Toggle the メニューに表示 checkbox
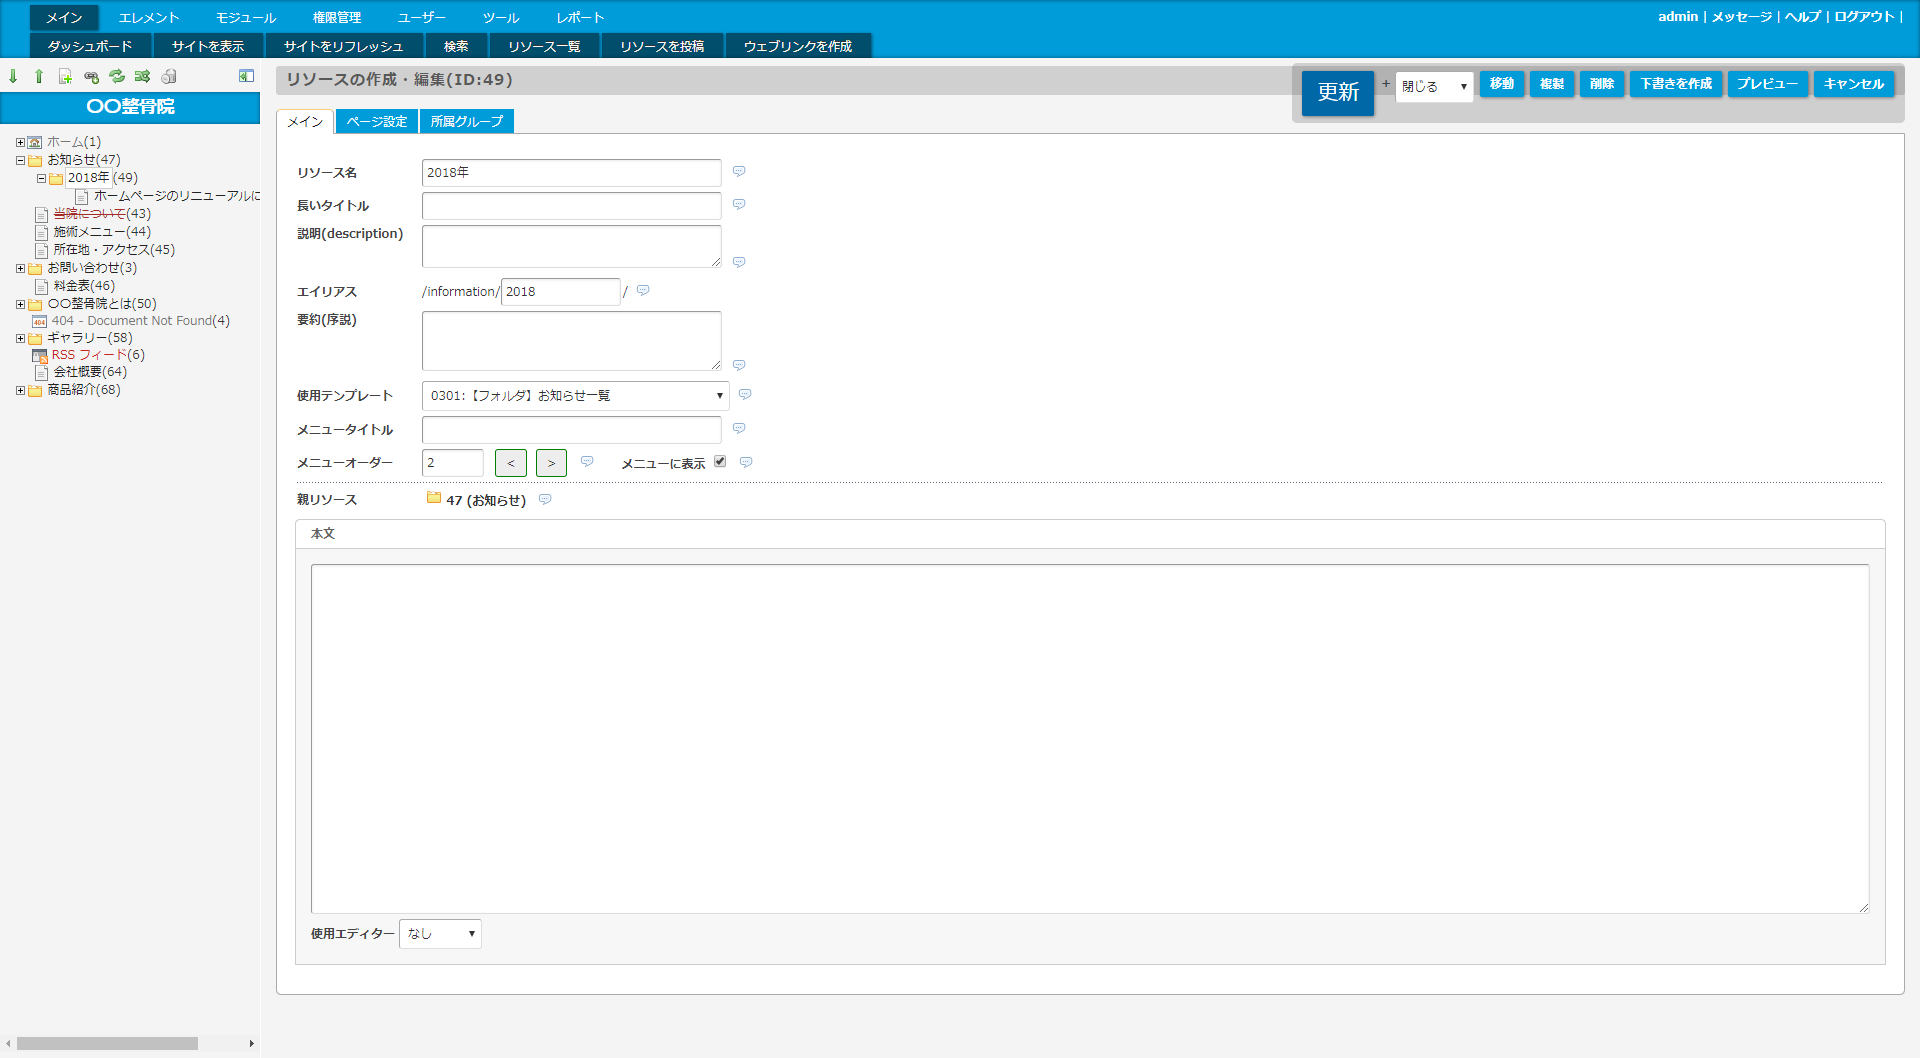The height and width of the screenshot is (1058, 1920). pos(720,462)
